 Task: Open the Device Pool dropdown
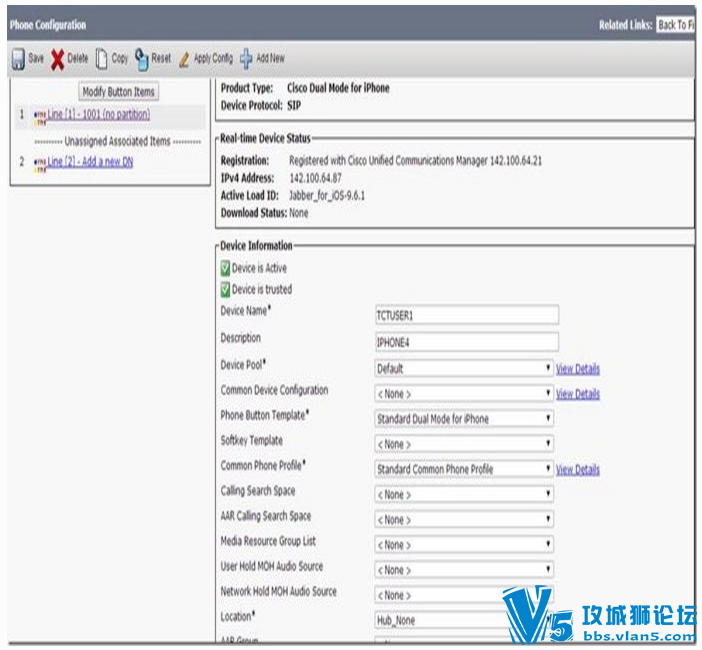point(464,368)
